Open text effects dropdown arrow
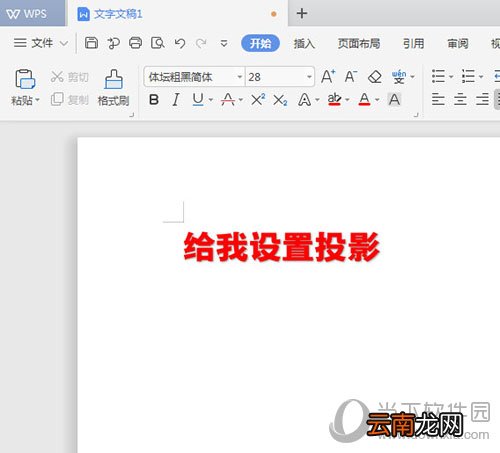The width and height of the screenshot is (500, 453). click(x=317, y=100)
